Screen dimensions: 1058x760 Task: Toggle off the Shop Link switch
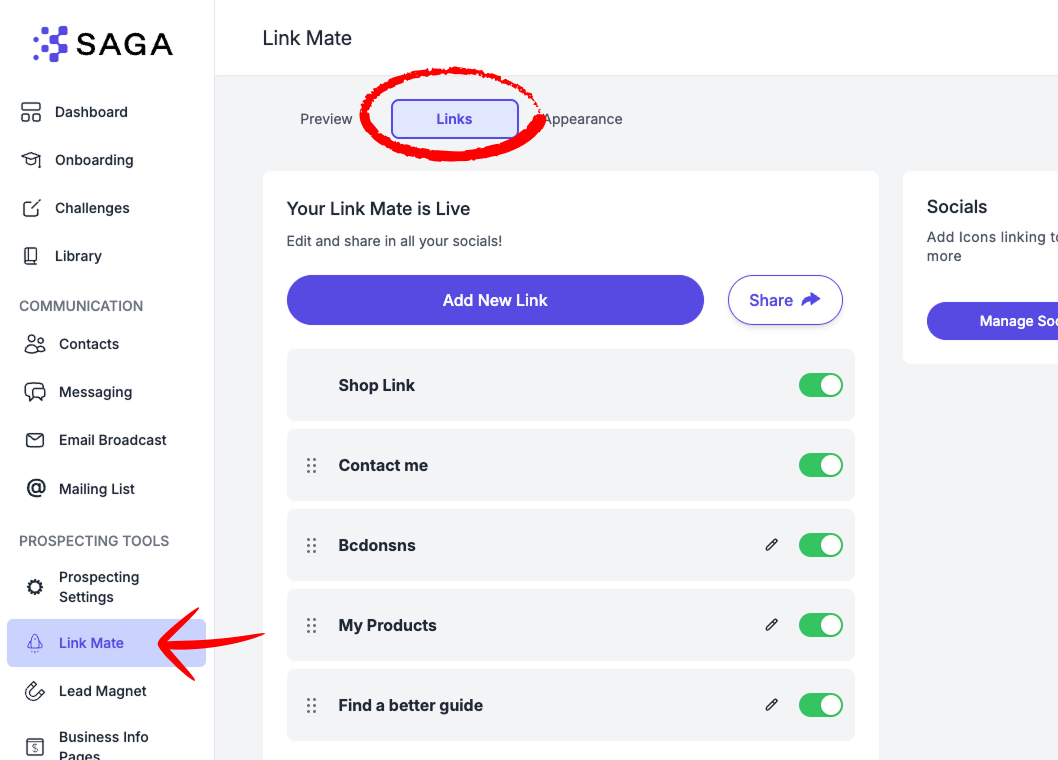pos(820,385)
